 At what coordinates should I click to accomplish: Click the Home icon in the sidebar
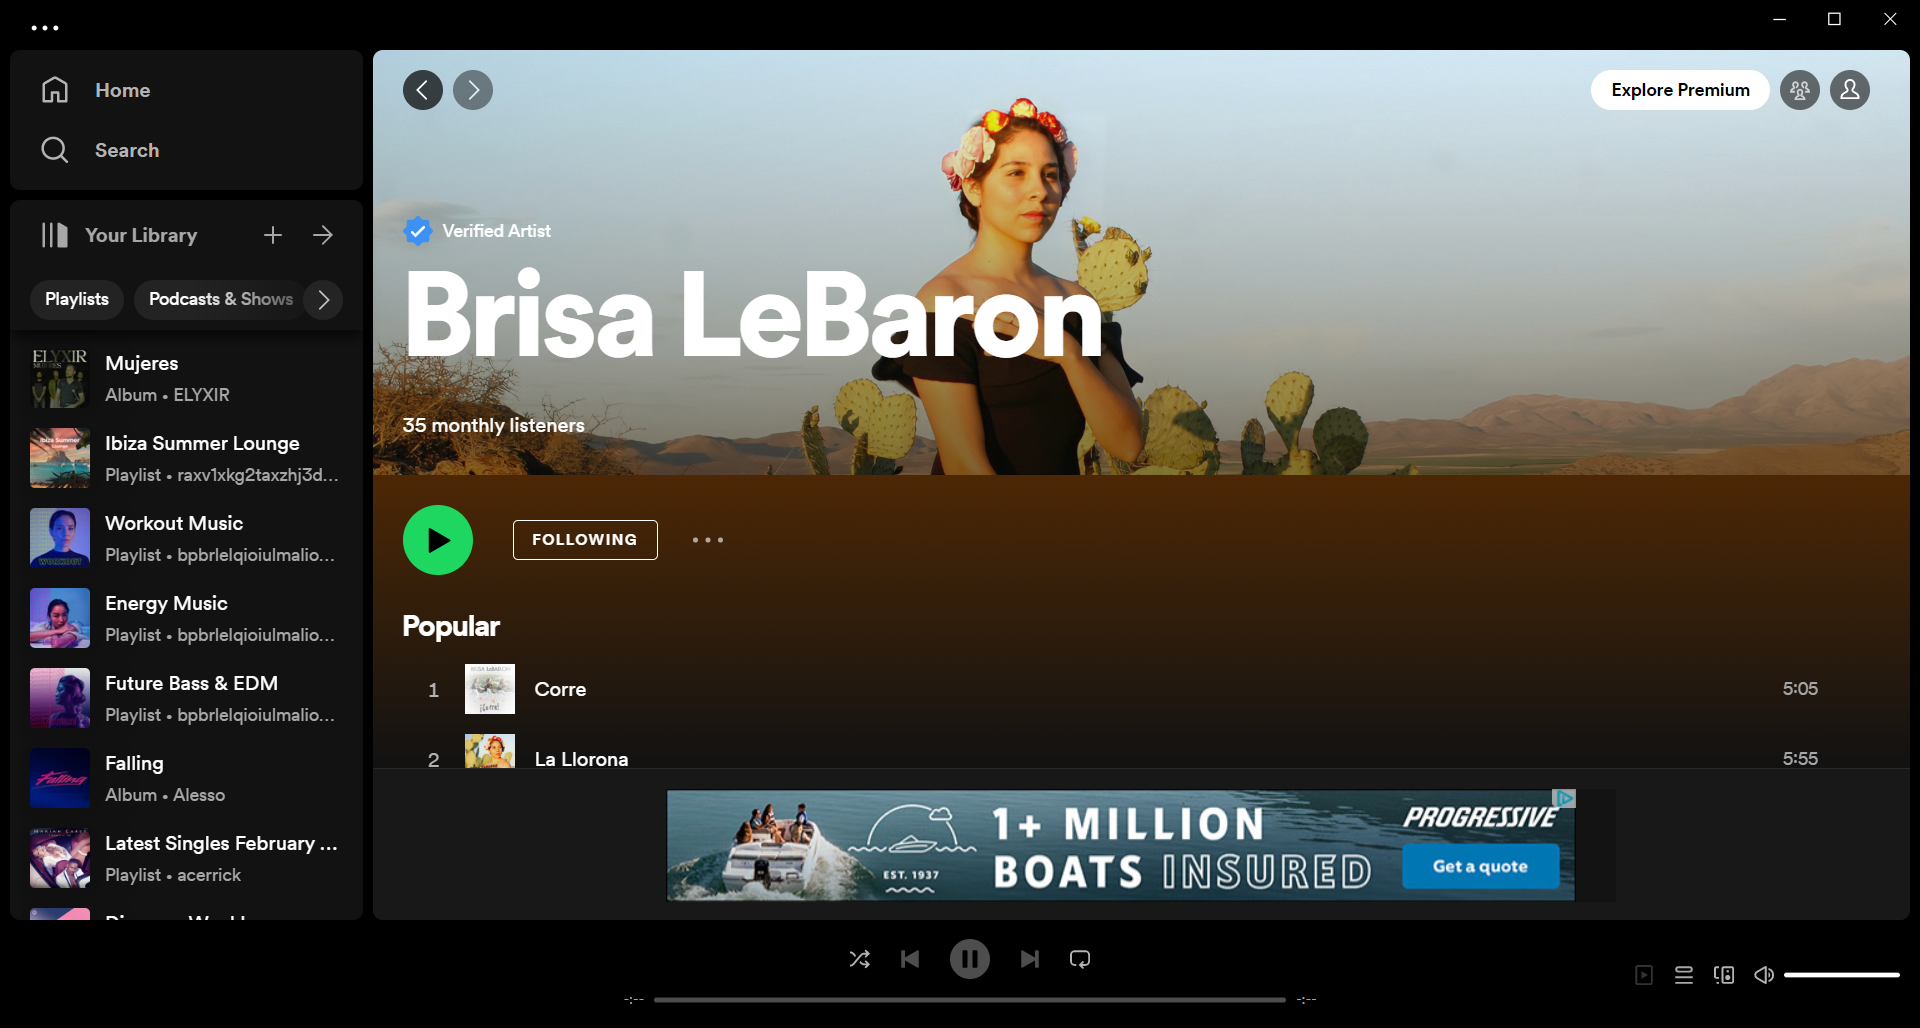pos(55,90)
